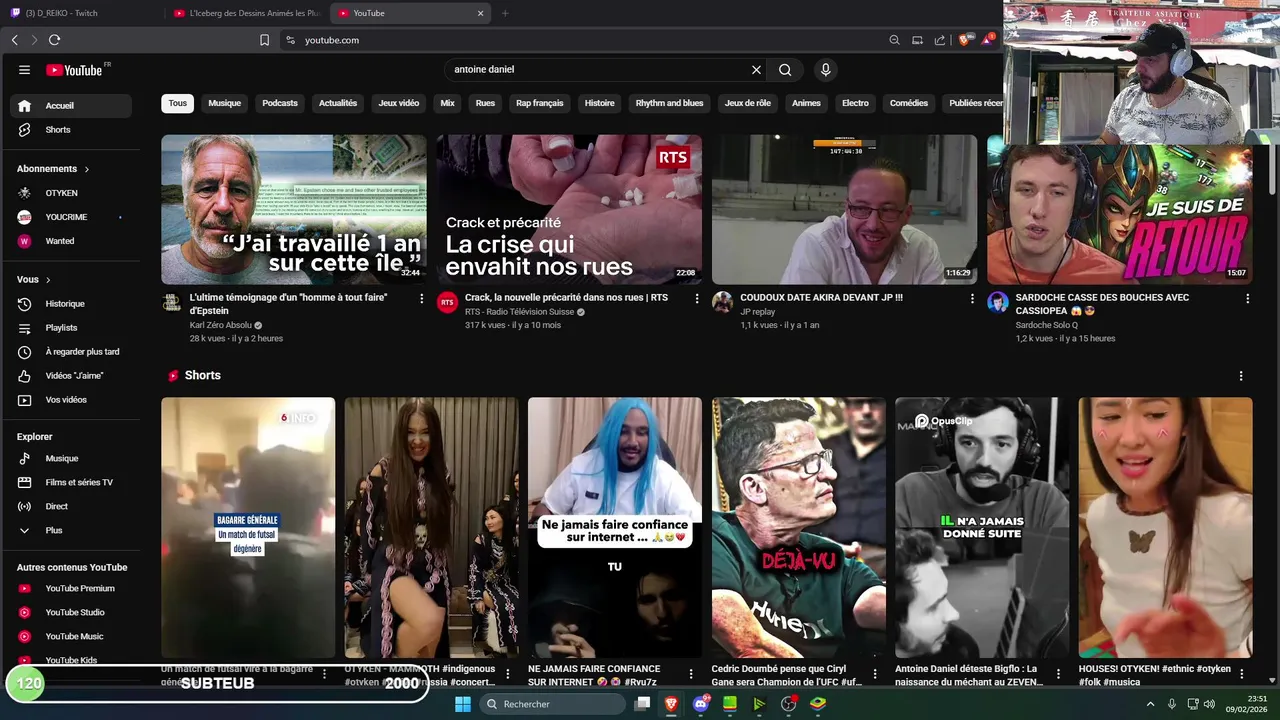Bookmark this page in the toolbar
This screenshot has width=1280, height=720.
(x=264, y=40)
